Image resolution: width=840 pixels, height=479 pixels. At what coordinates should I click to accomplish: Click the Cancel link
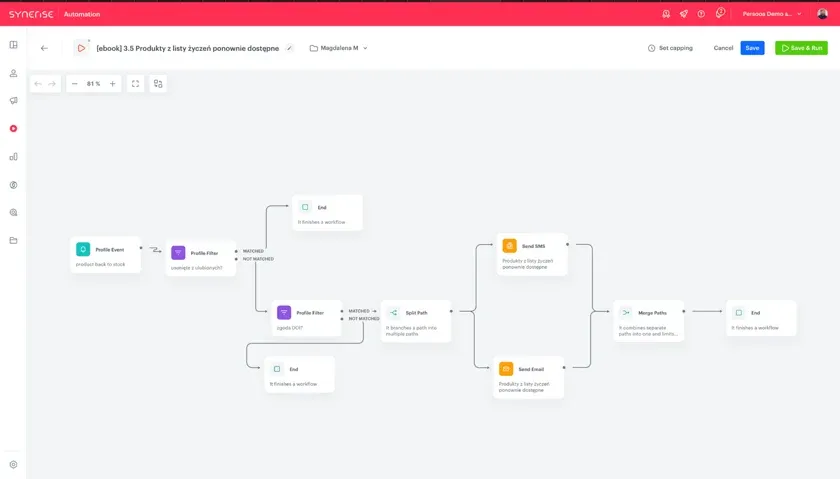pyautogui.click(x=723, y=48)
